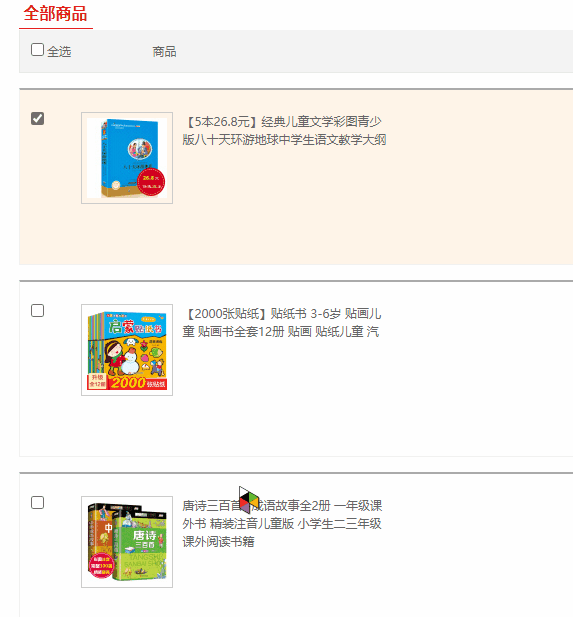Tick the 全选 select-all checkbox
The height and width of the screenshot is (617, 573).
pyautogui.click(x=37, y=50)
